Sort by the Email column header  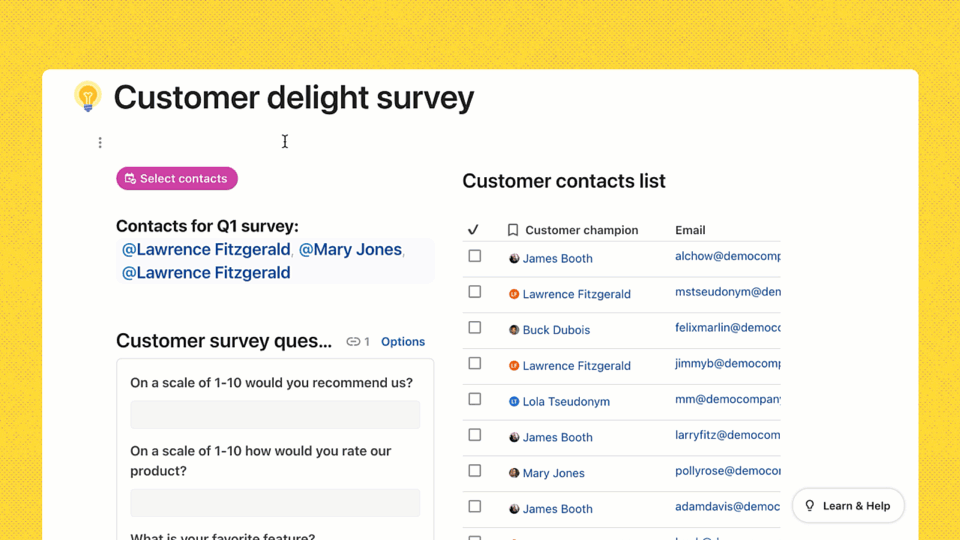point(690,230)
